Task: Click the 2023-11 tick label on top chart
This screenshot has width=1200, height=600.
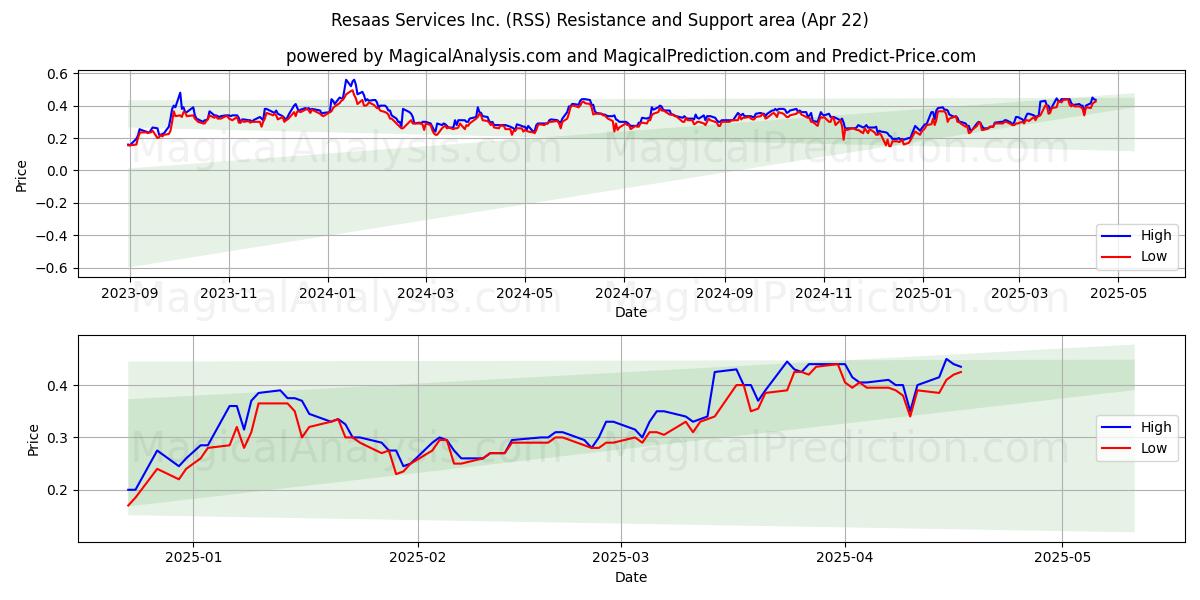Action: 229,293
